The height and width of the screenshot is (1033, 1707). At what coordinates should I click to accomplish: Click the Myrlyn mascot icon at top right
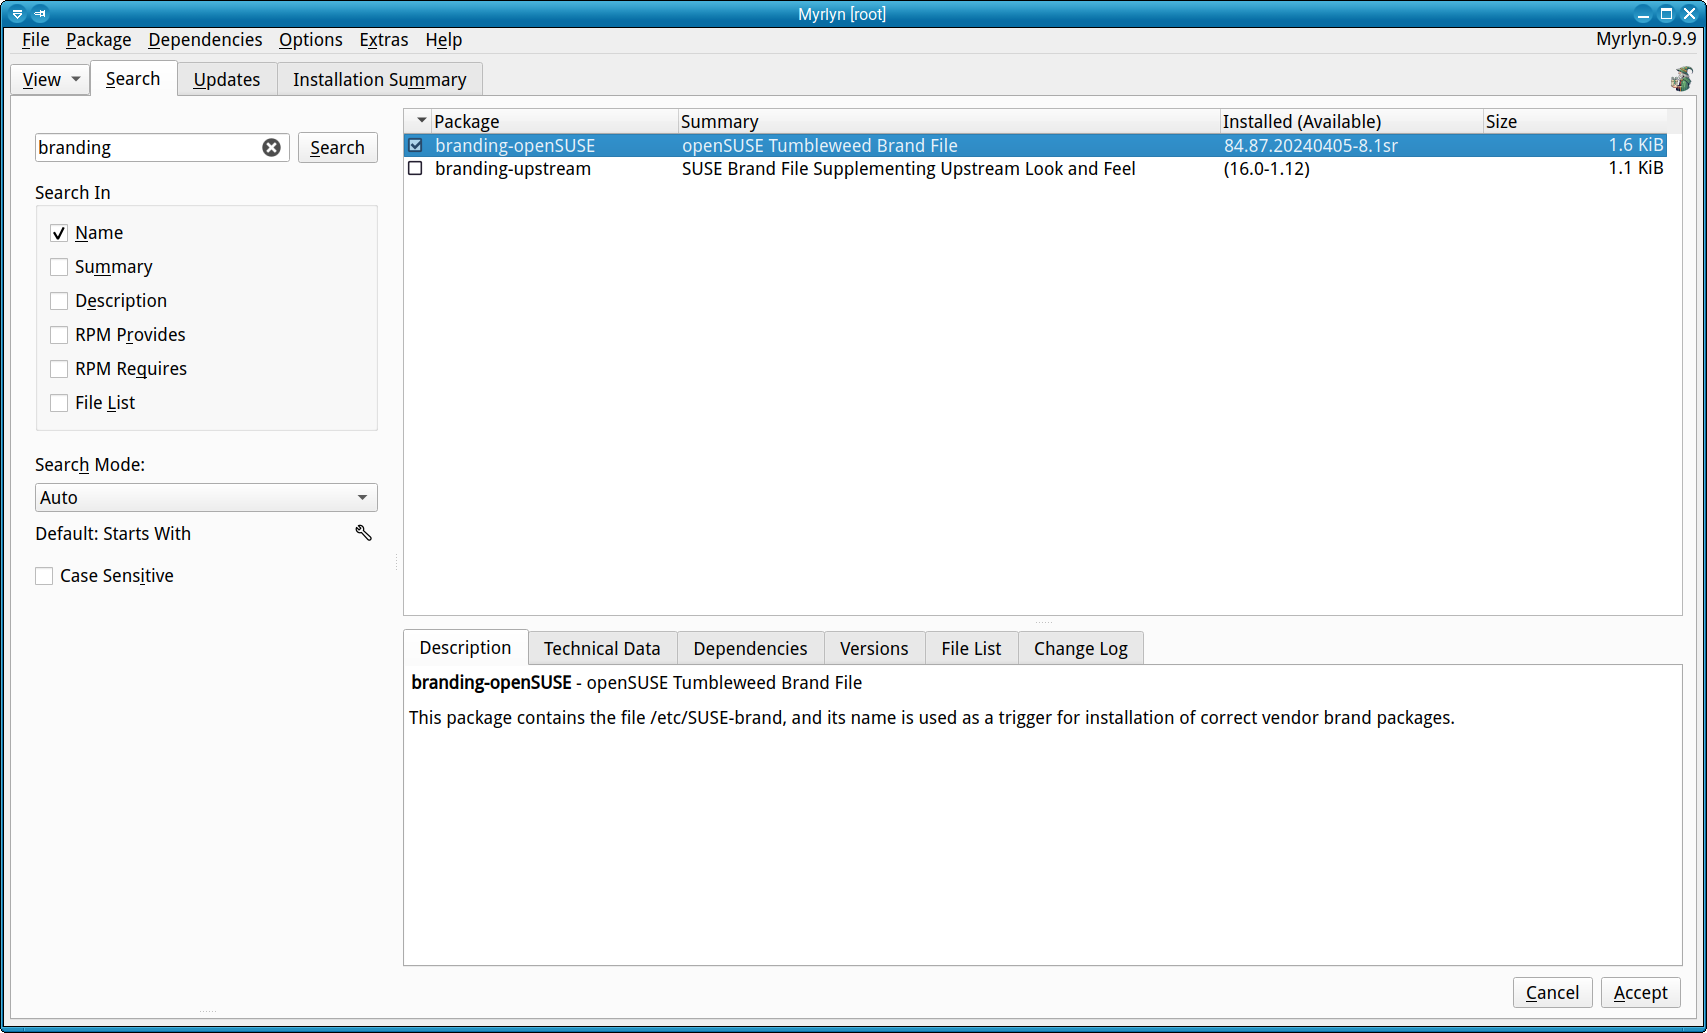click(x=1681, y=79)
